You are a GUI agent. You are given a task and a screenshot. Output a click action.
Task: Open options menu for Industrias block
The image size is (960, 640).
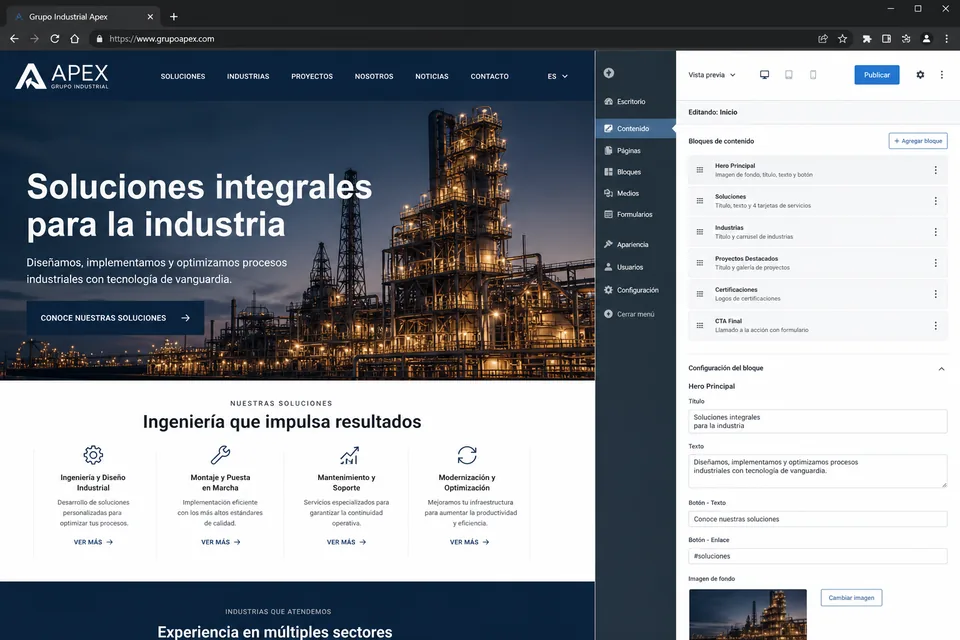pos(936,232)
